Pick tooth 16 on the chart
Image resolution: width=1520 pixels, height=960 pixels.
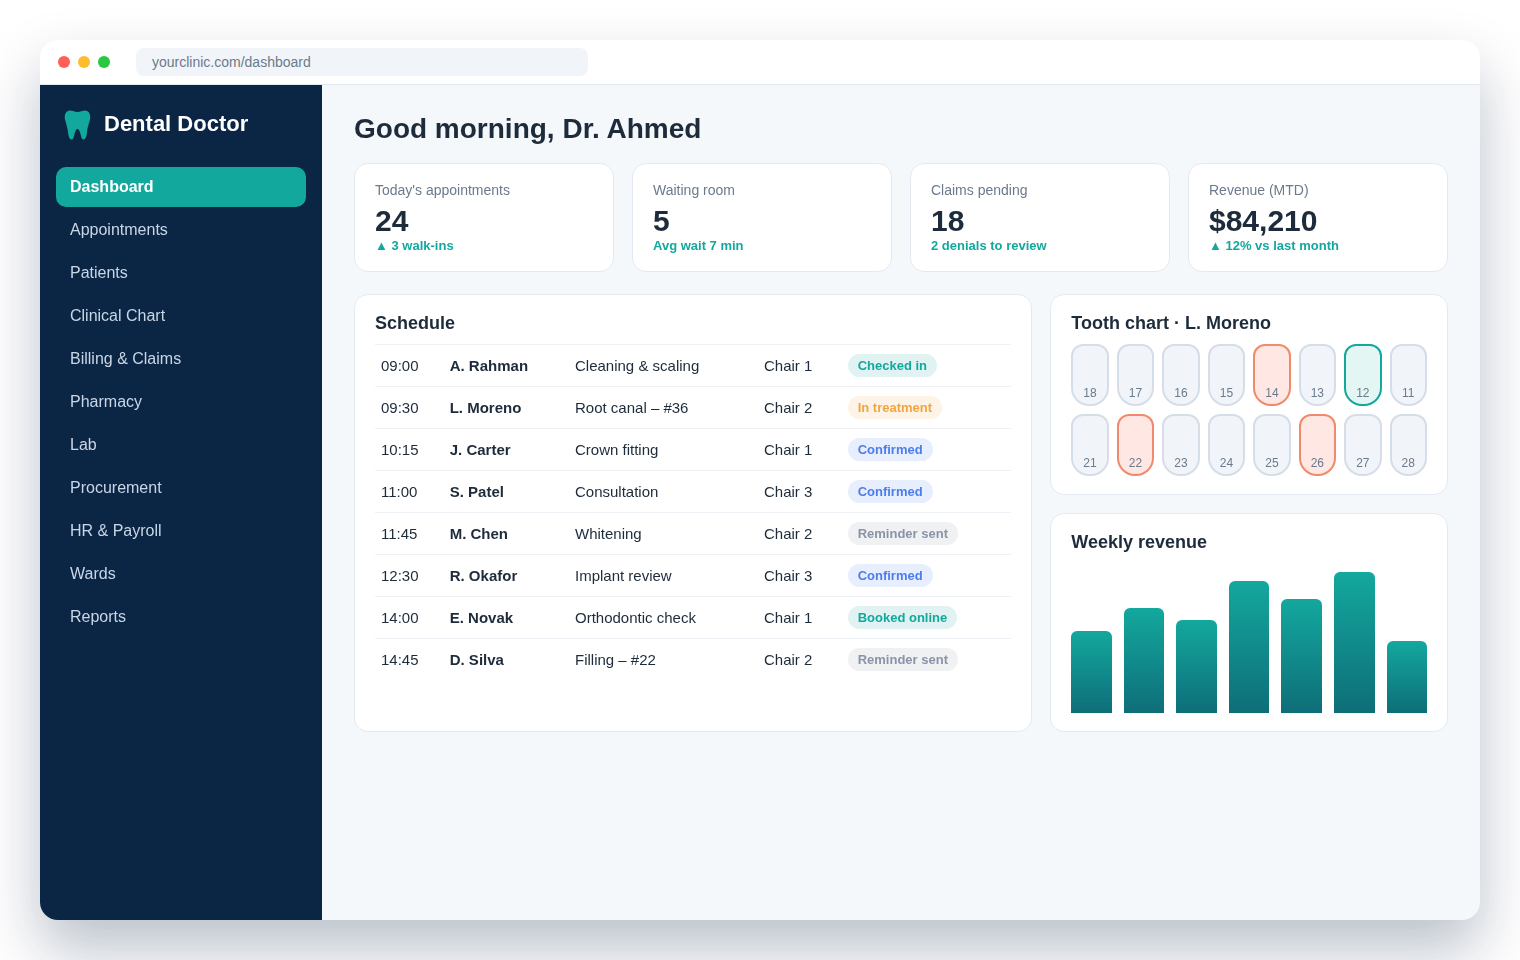point(1181,375)
